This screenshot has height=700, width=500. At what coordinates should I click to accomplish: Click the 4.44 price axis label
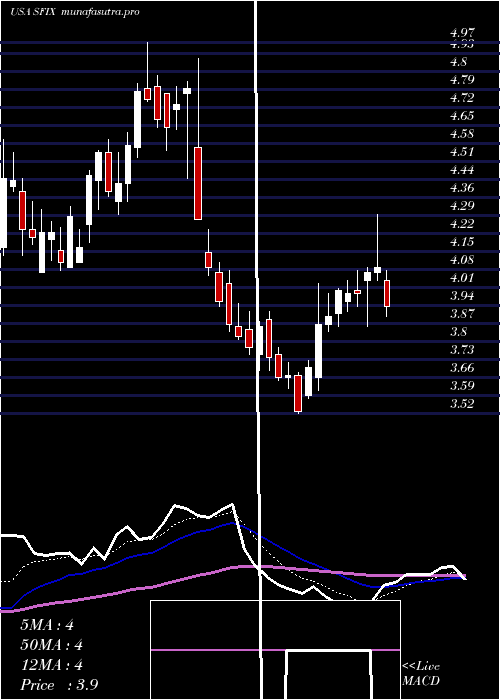coord(462,170)
